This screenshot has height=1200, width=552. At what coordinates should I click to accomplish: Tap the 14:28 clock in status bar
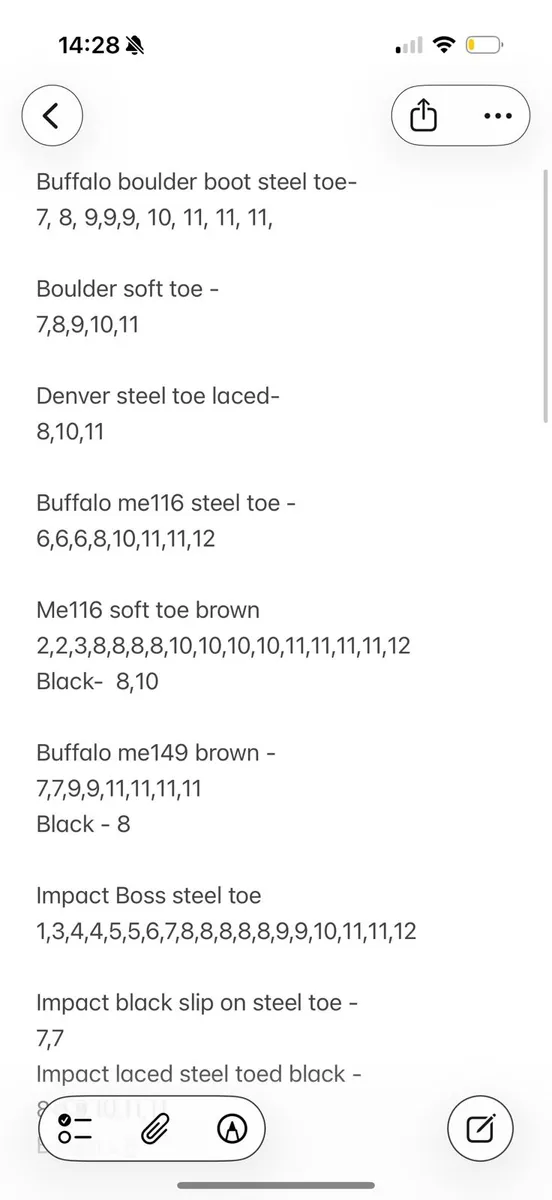88,45
